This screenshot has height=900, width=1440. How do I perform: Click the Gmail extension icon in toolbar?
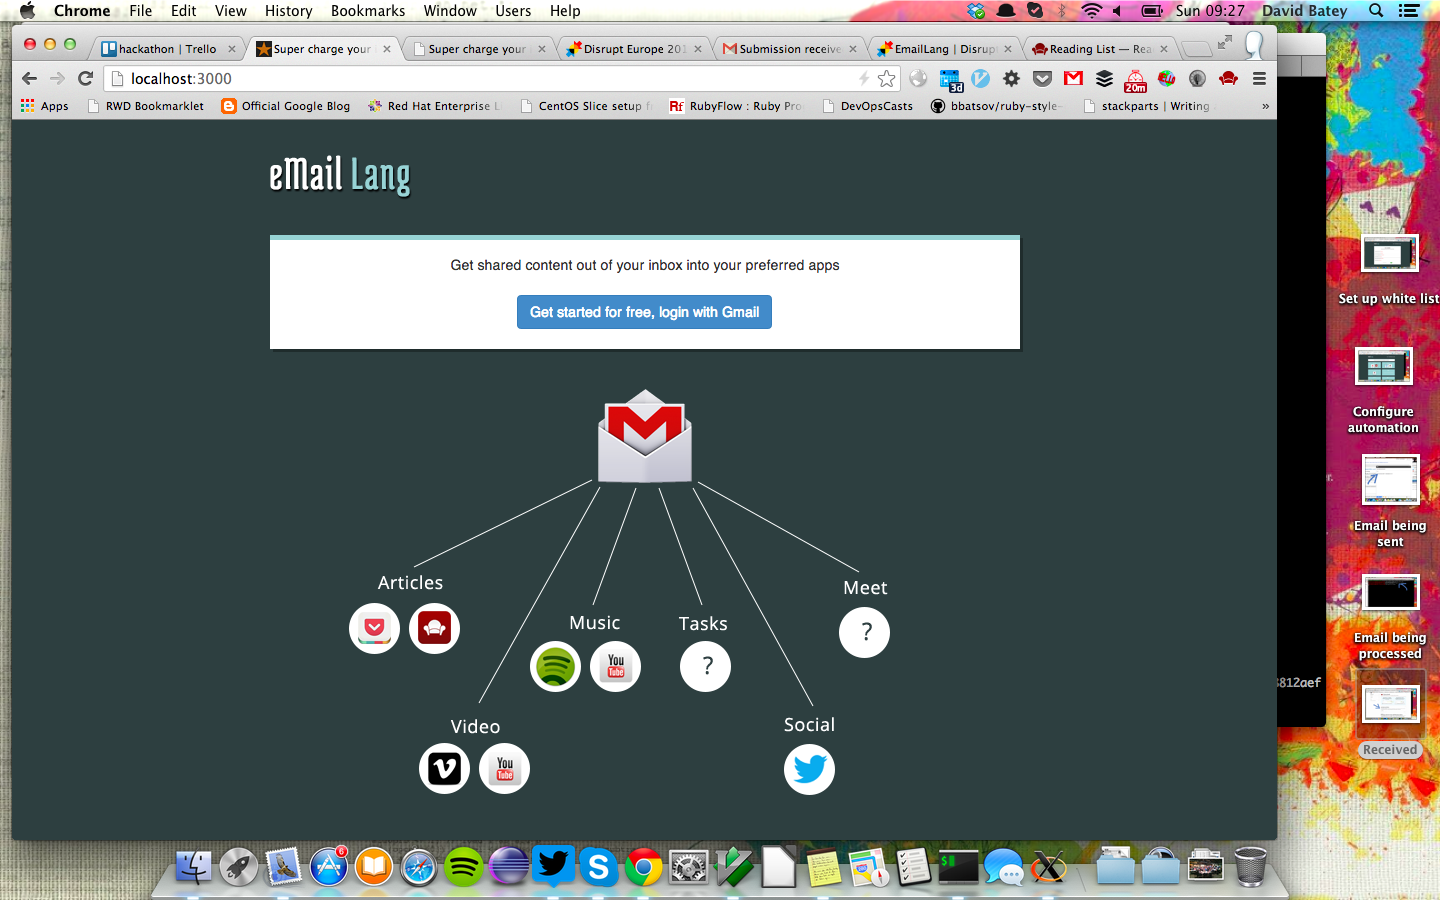1073,78
